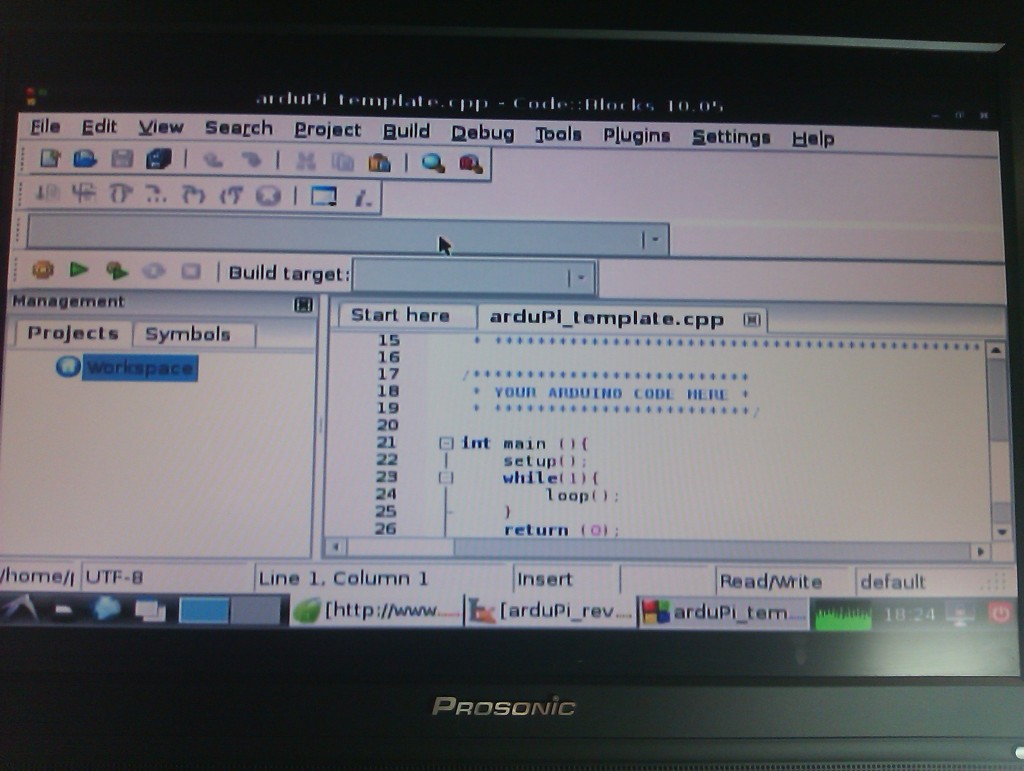Open the Build target dropdown

(x=581, y=276)
